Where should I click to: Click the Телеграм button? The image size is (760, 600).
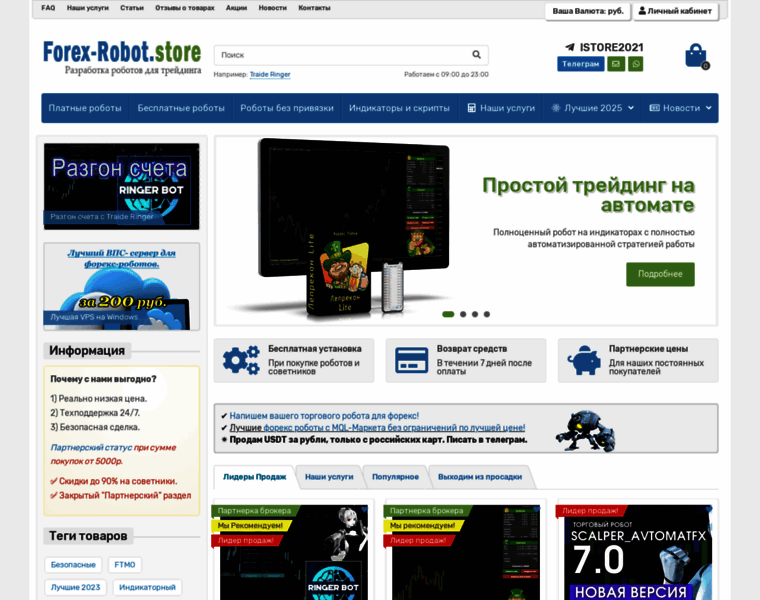(x=581, y=64)
